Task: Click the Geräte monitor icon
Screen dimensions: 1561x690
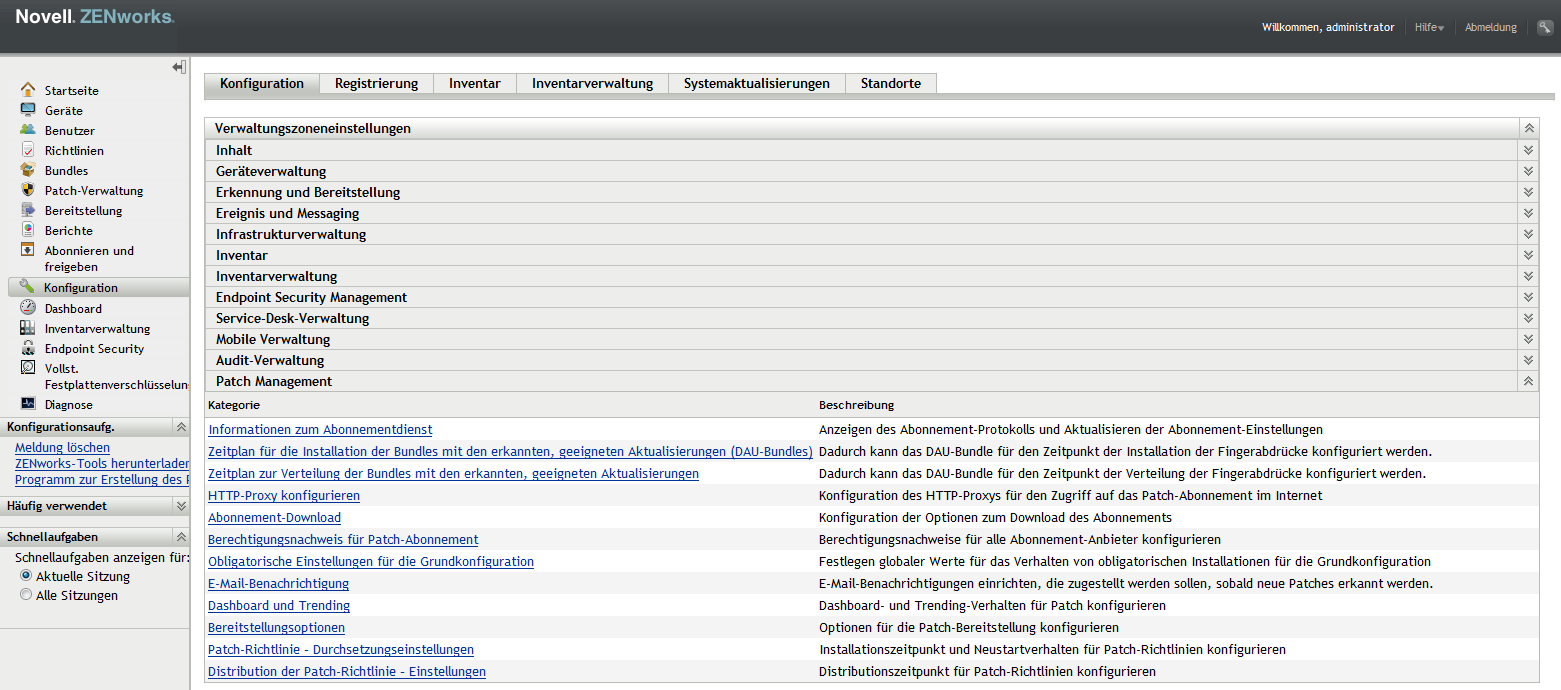Action: click(x=28, y=110)
